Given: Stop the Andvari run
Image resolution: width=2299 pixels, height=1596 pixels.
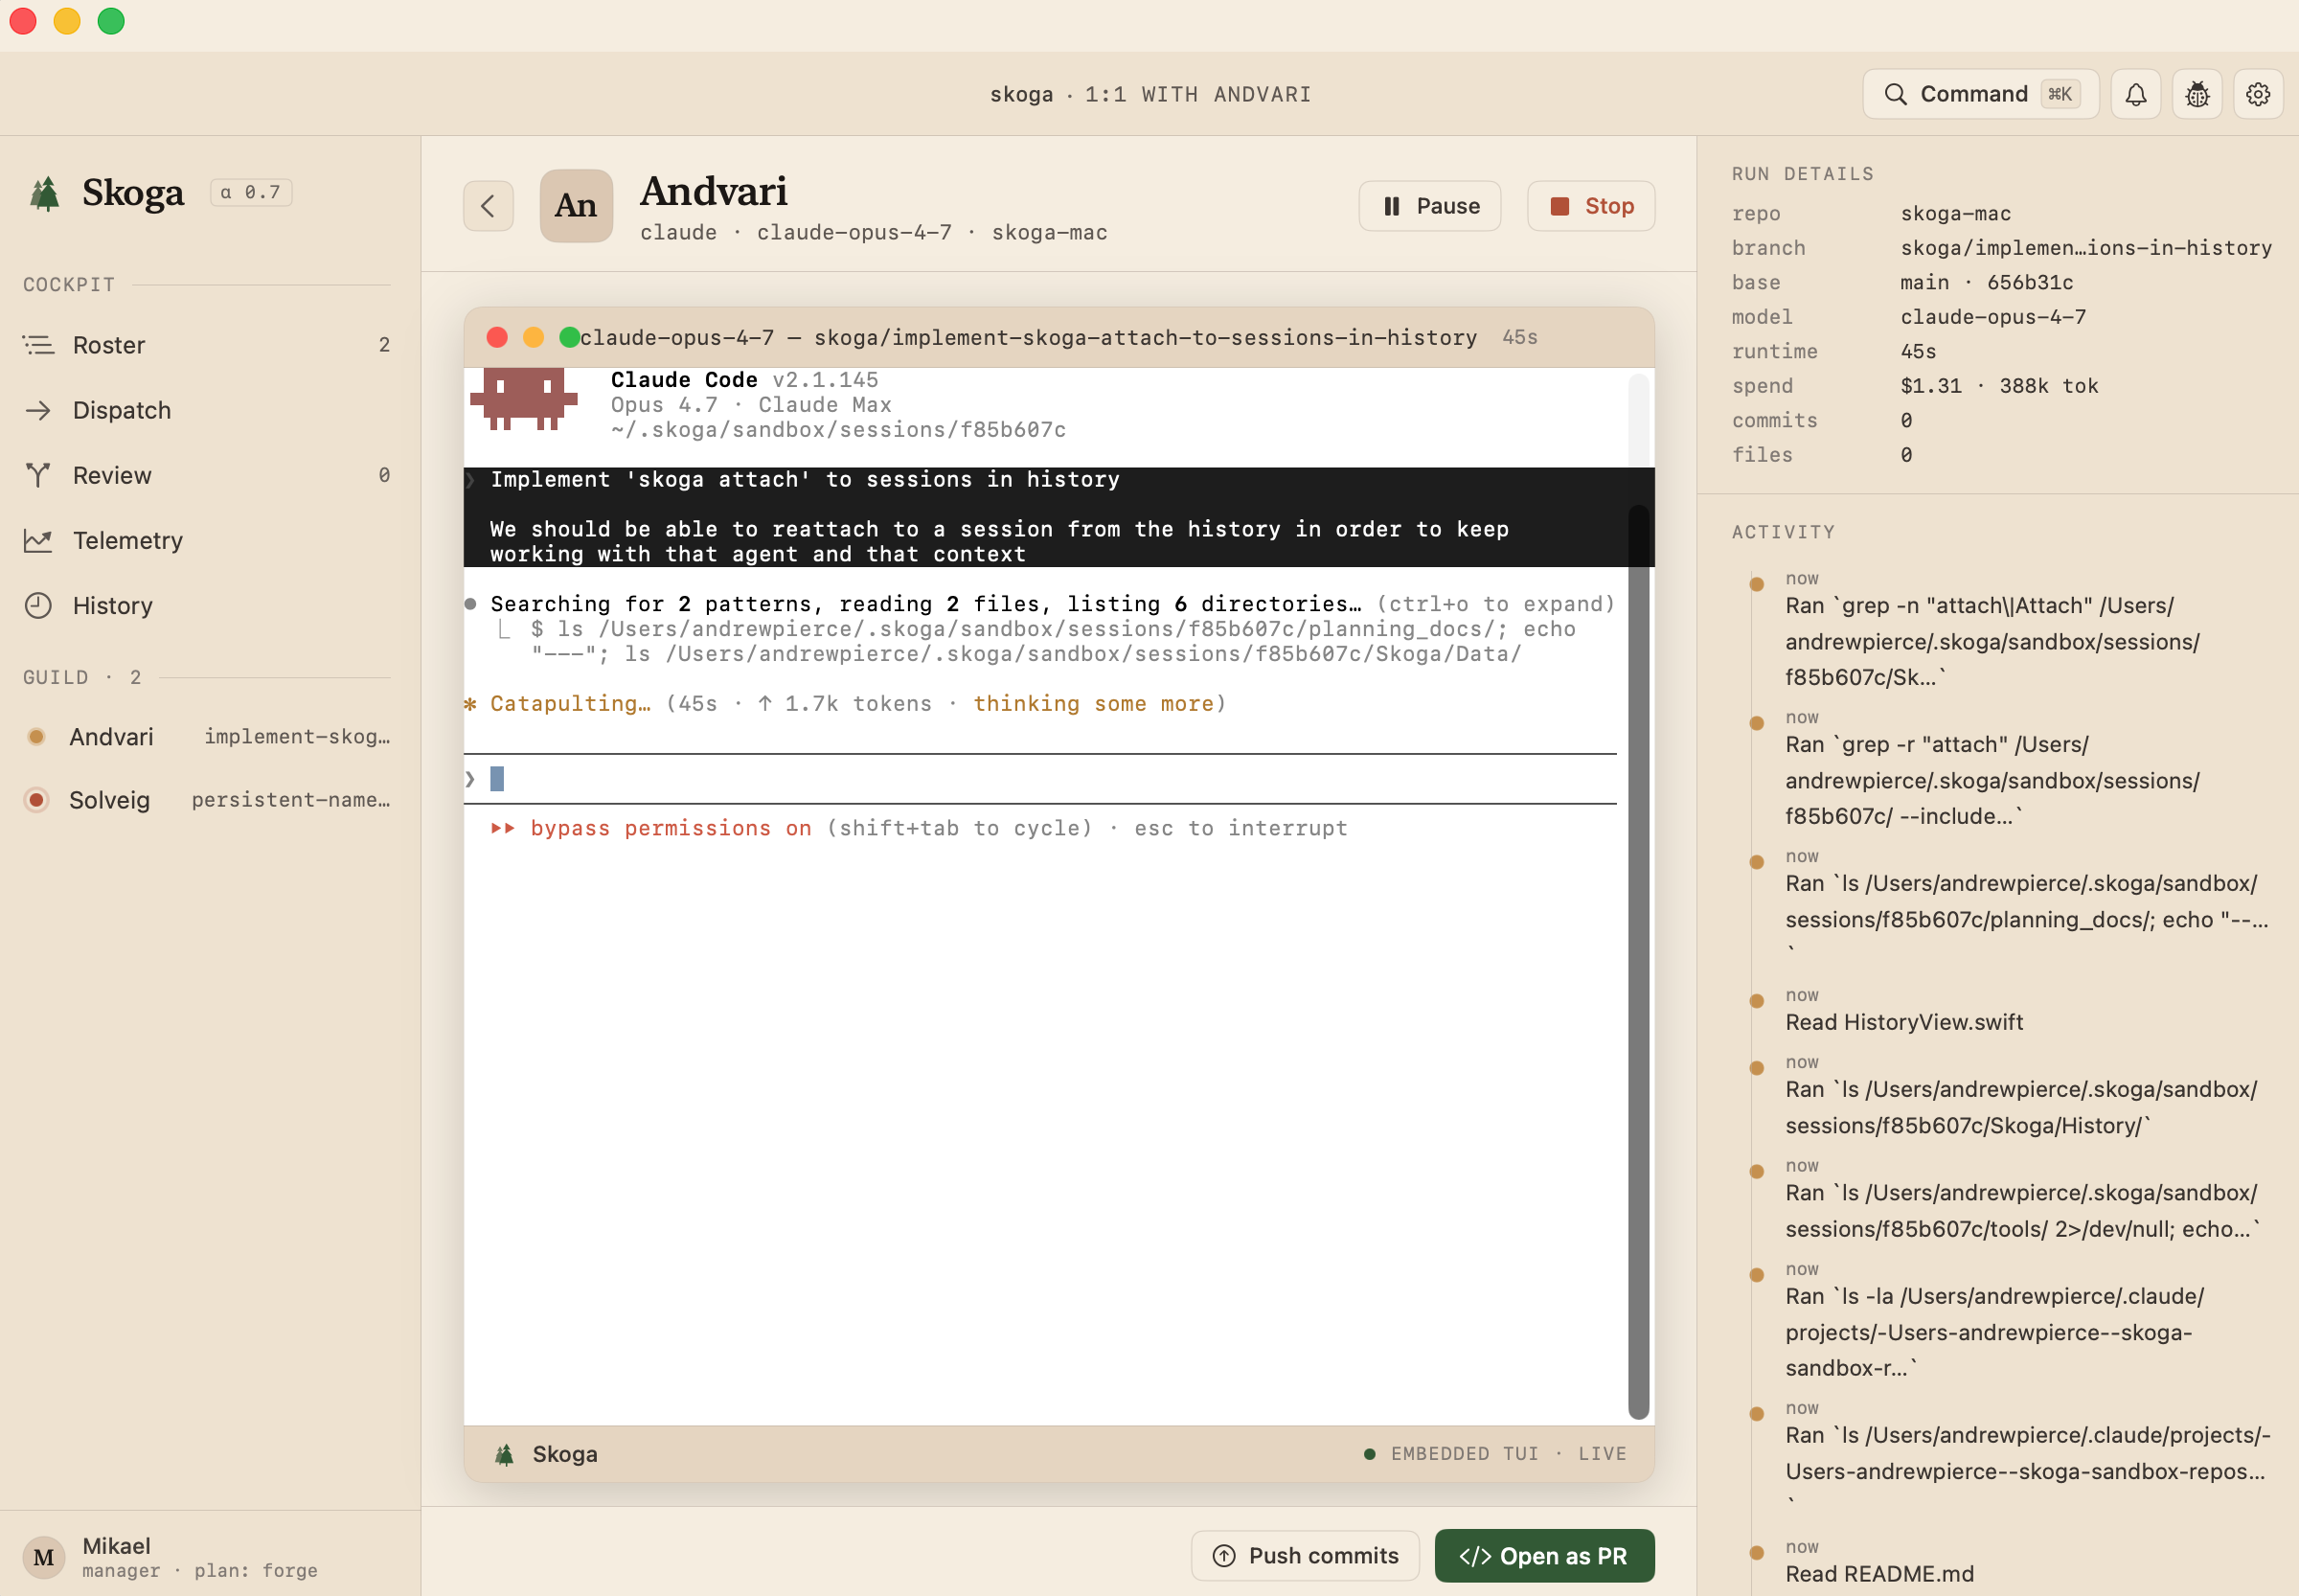Looking at the screenshot, I should tap(1590, 206).
